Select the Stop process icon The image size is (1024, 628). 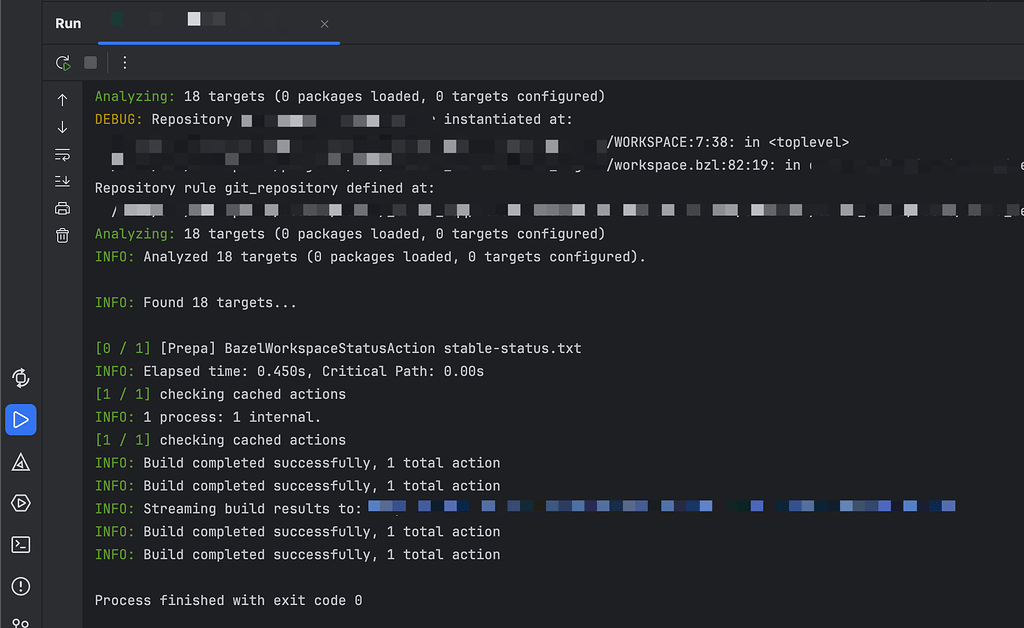pos(90,62)
